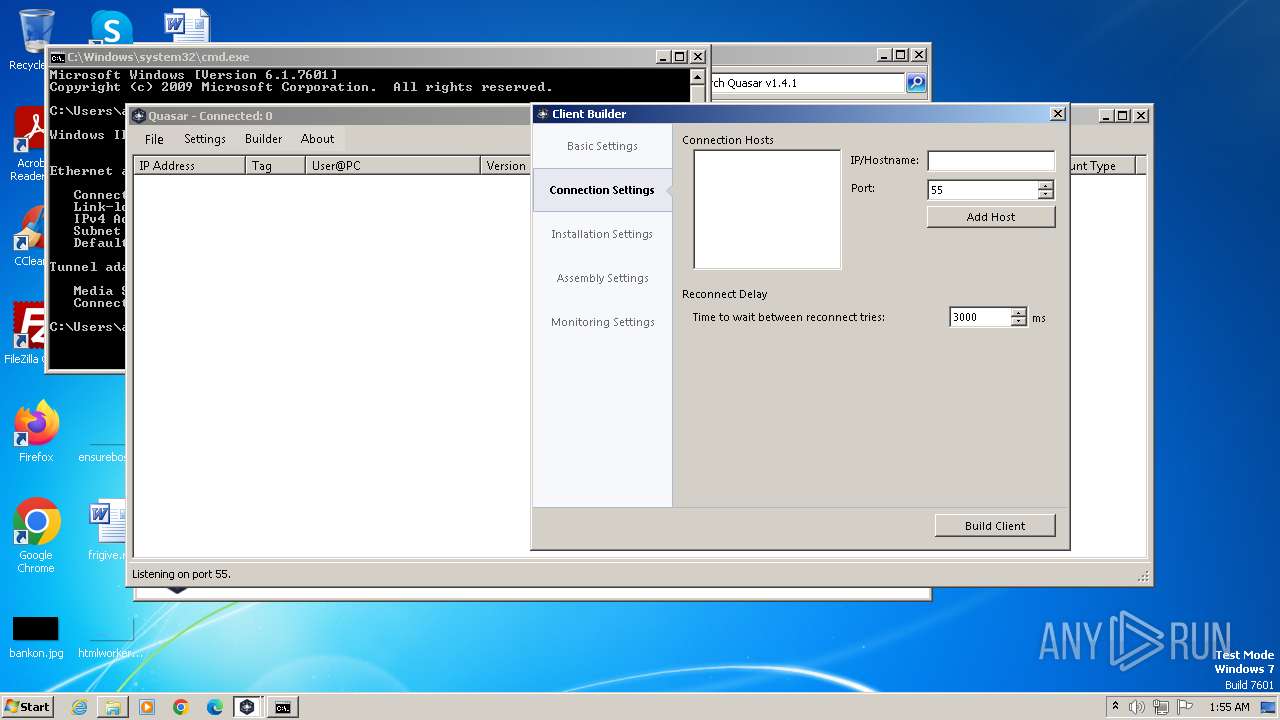Image resolution: width=1280 pixels, height=720 pixels.
Task: Open Internet Explorer from taskbar
Action: [x=79, y=707]
